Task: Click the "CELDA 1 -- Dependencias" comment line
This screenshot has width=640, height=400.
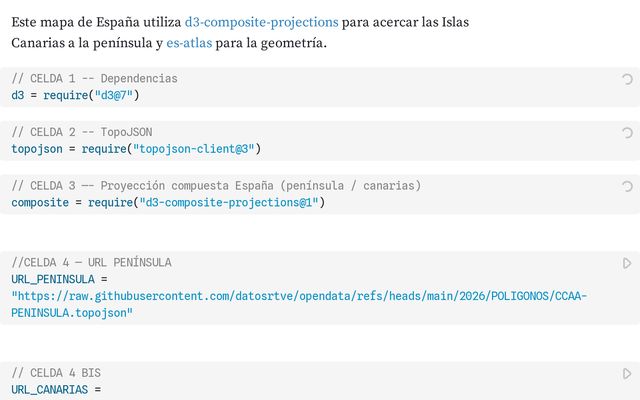Action: [94, 78]
